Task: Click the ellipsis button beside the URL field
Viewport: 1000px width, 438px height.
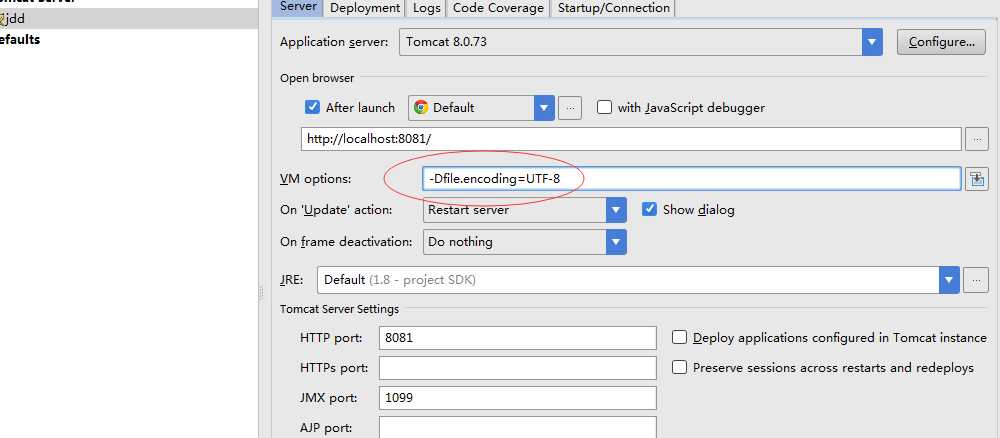Action: pyautogui.click(x=976, y=139)
